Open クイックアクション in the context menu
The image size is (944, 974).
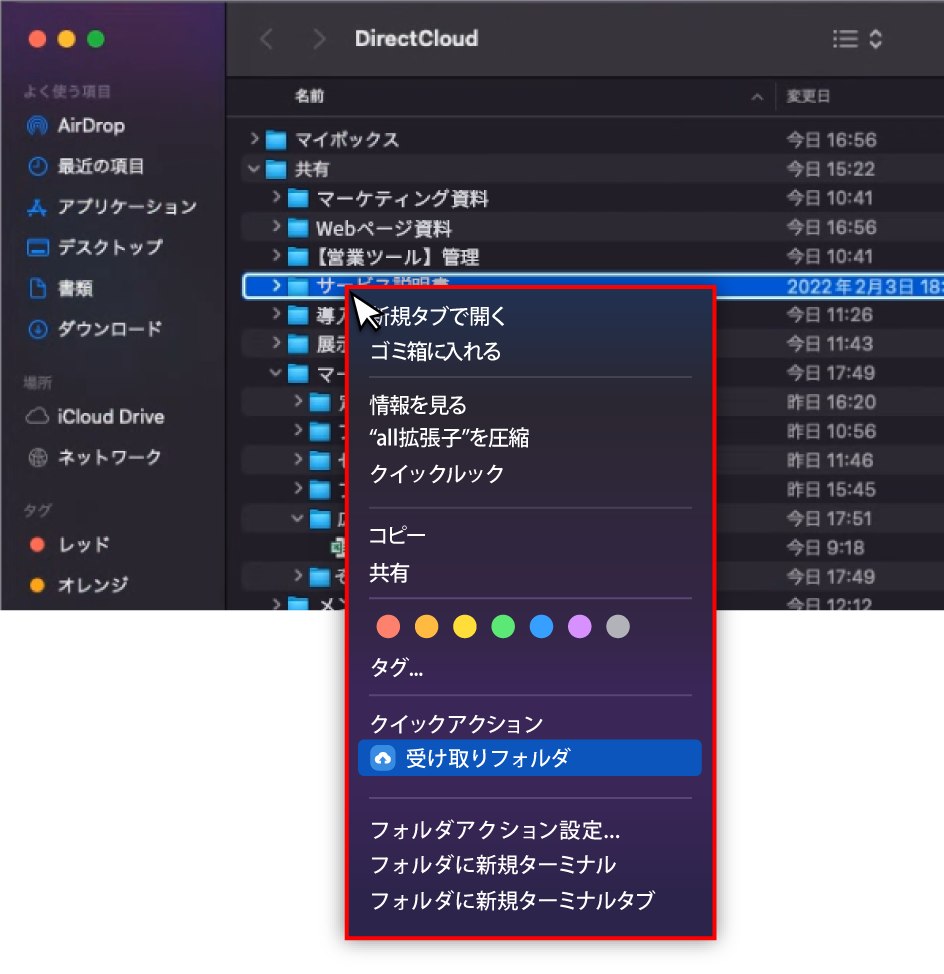(456, 724)
